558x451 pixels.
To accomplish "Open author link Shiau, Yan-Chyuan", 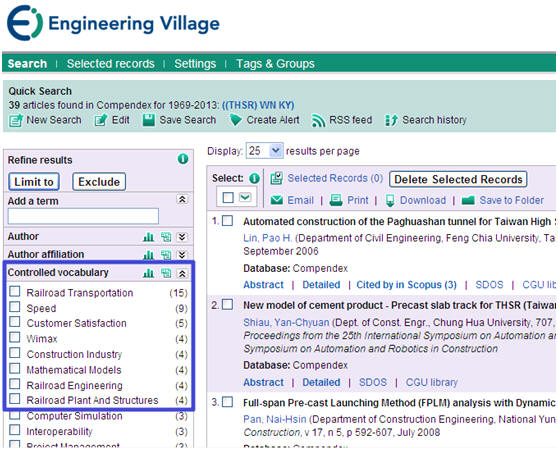I will [x=286, y=322].
